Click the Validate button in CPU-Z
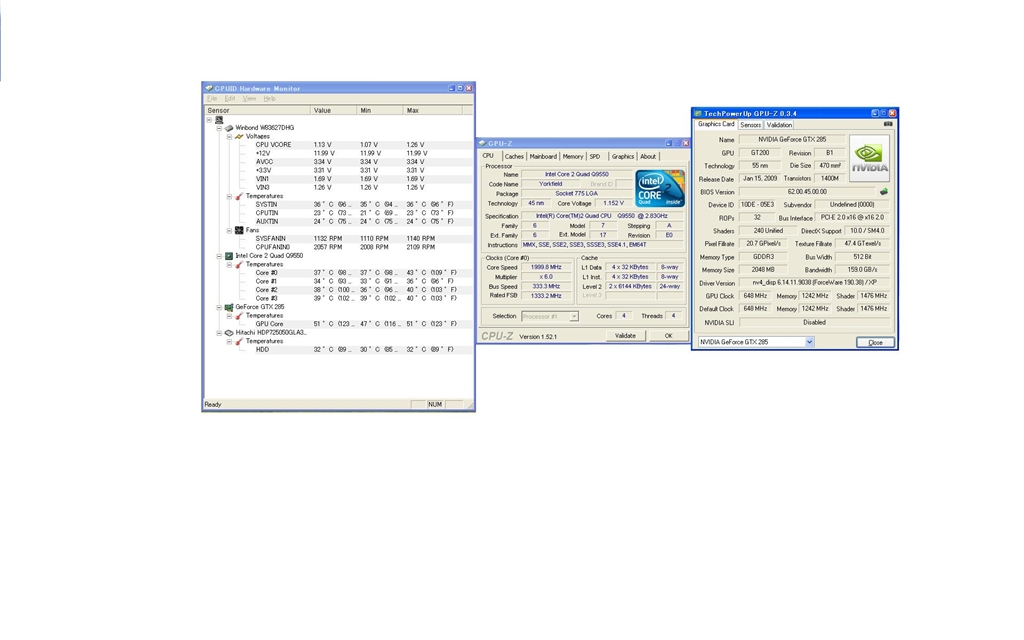Image resolution: width=1024 pixels, height=640 pixels. pyautogui.click(x=625, y=336)
